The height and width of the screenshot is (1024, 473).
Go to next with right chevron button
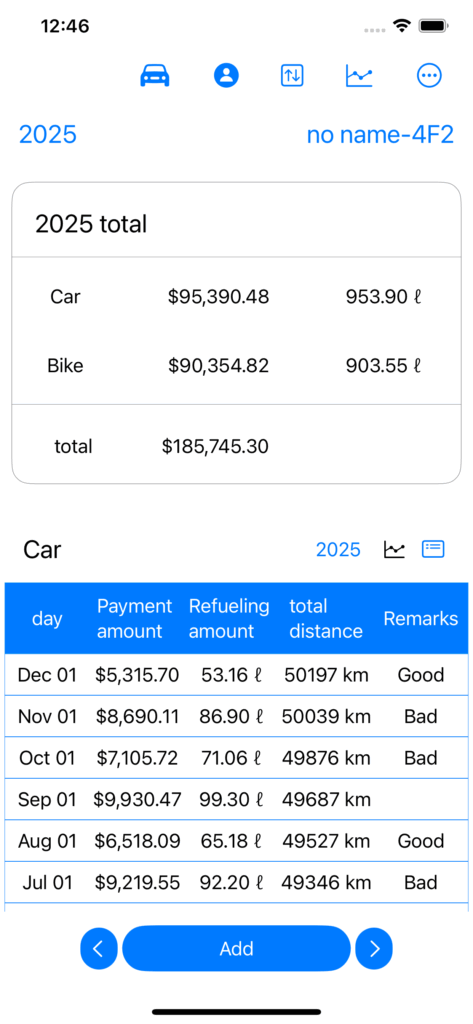pos(374,948)
